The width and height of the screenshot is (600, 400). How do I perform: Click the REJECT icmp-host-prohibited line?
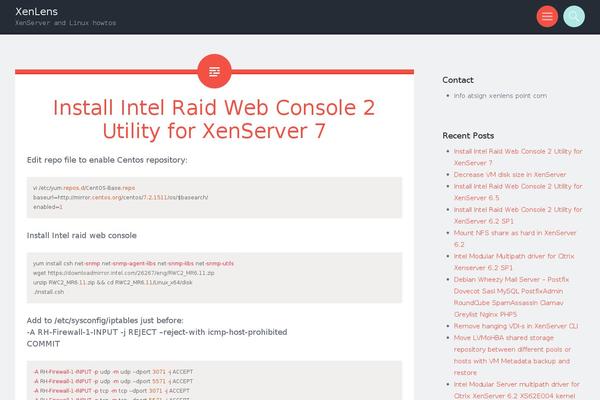point(157,332)
